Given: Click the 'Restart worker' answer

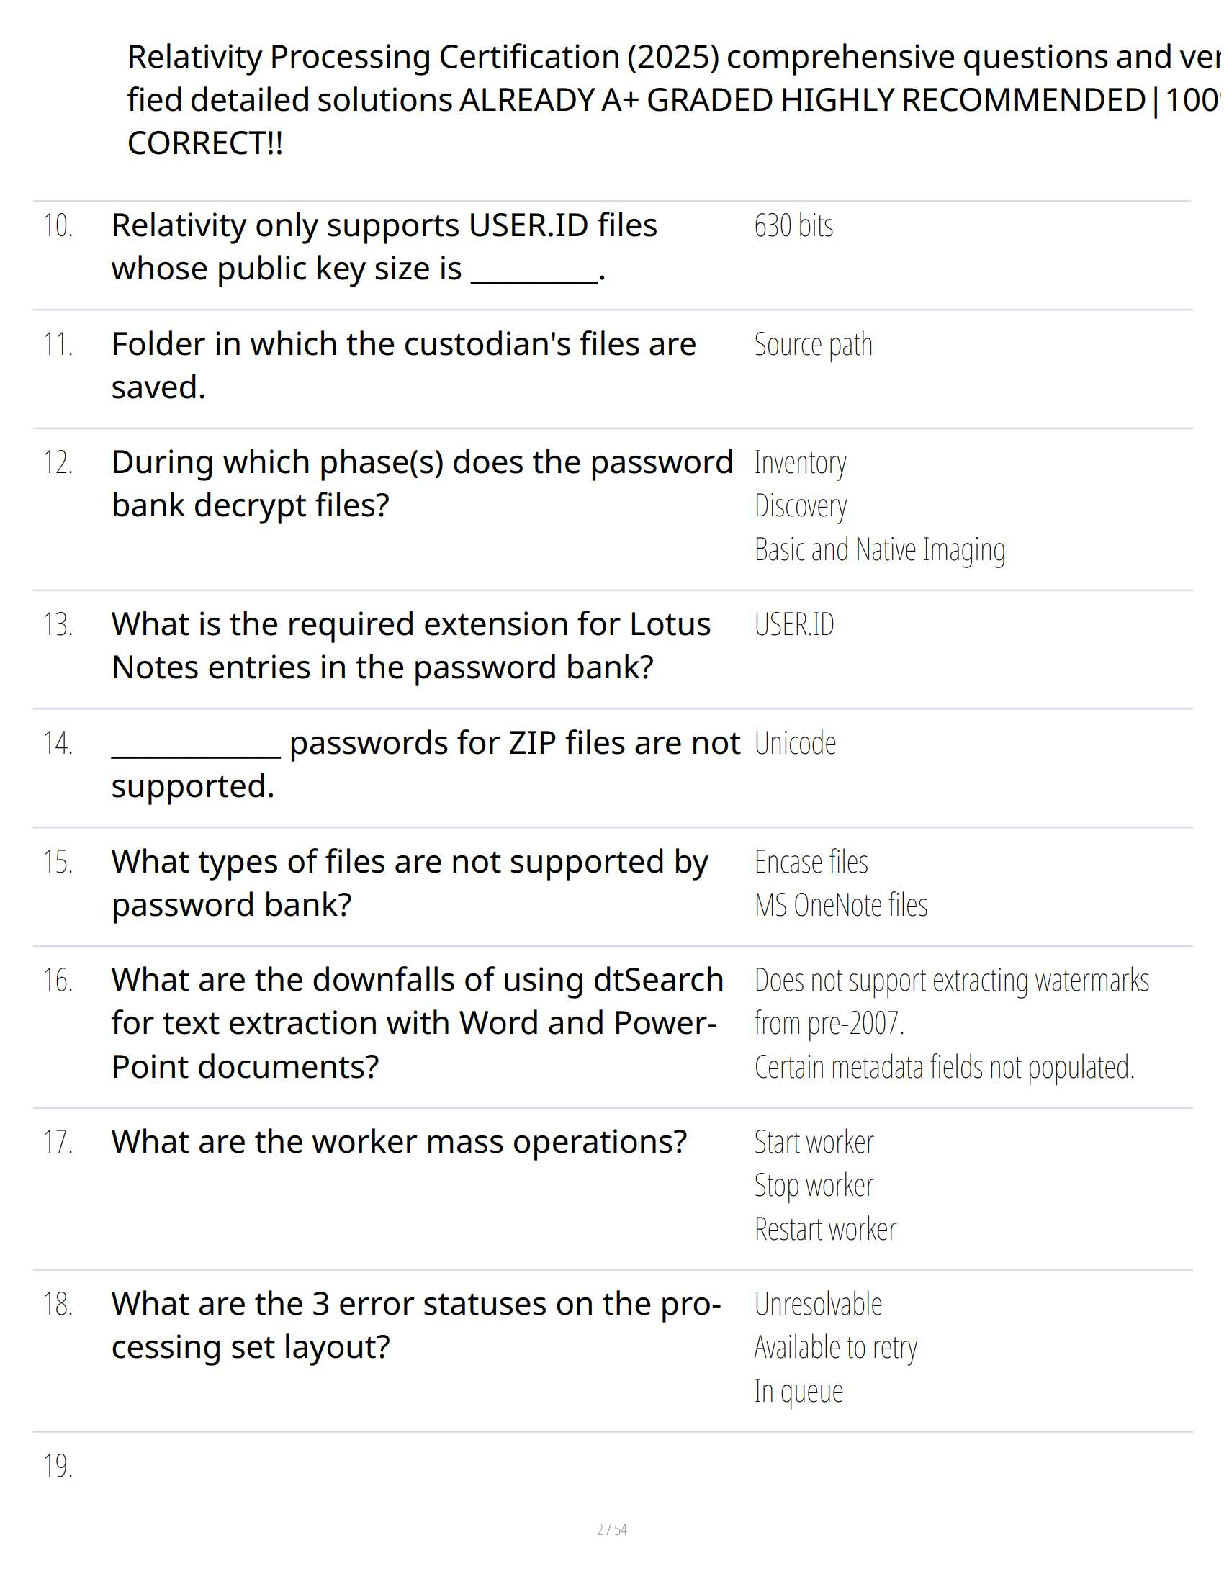Looking at the screenshot, I should [825, 1229].
